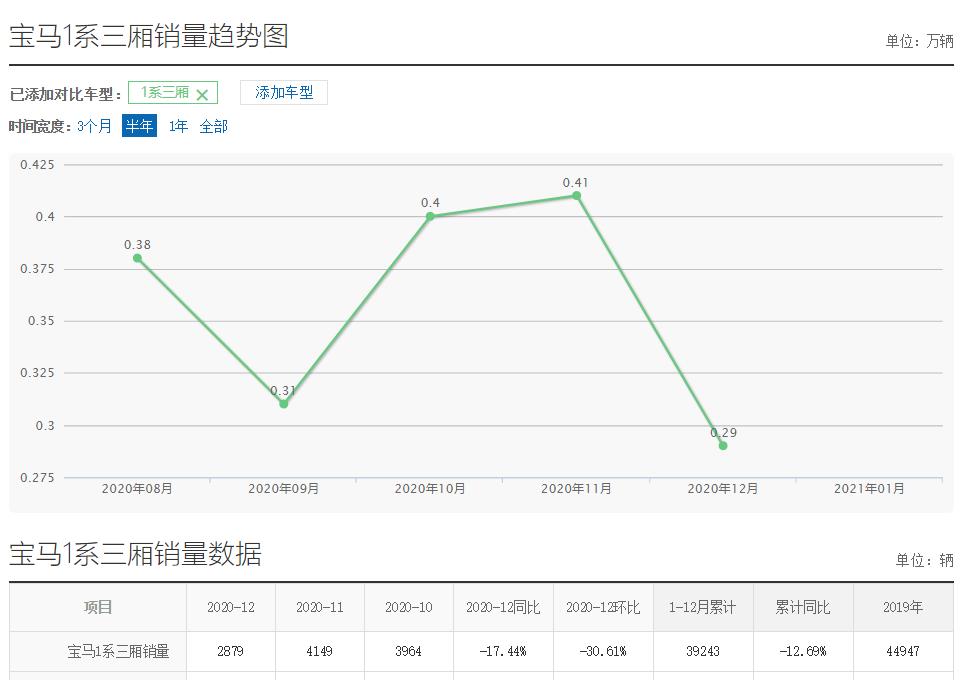Click the 2879 sales cell

[231, 651]
